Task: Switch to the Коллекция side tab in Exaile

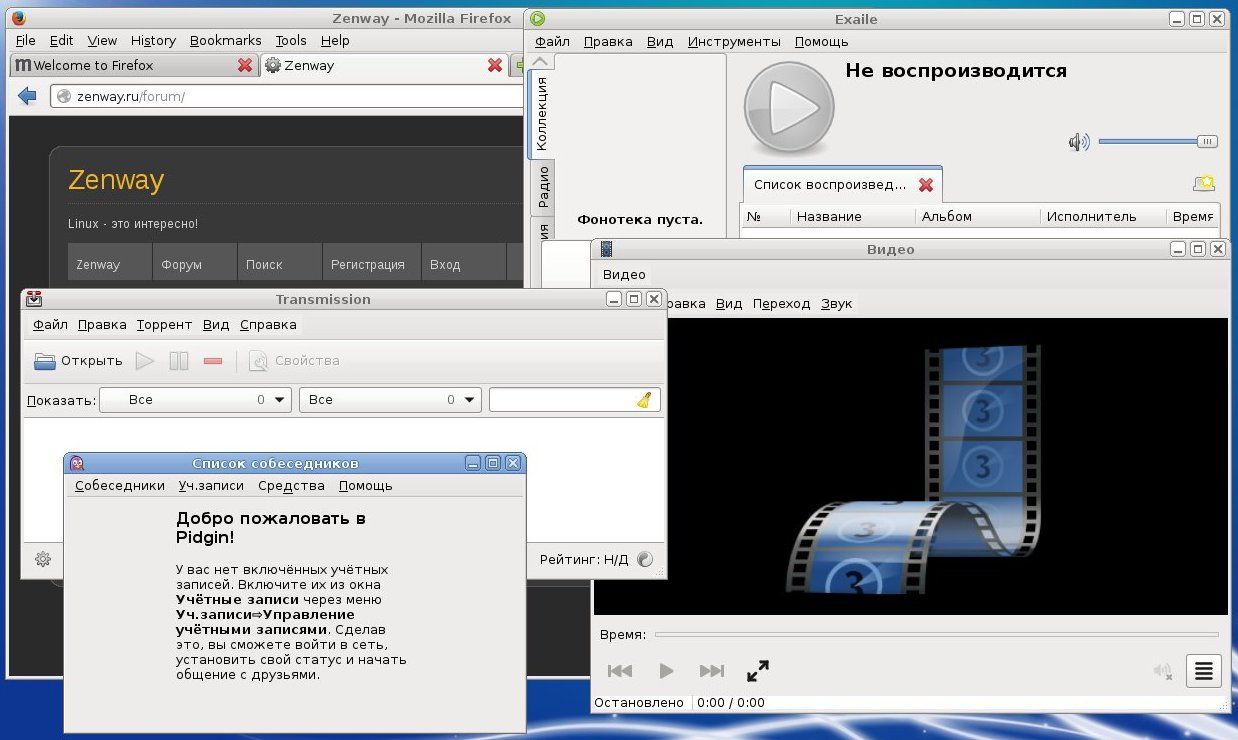Action: tap(541, 113)
